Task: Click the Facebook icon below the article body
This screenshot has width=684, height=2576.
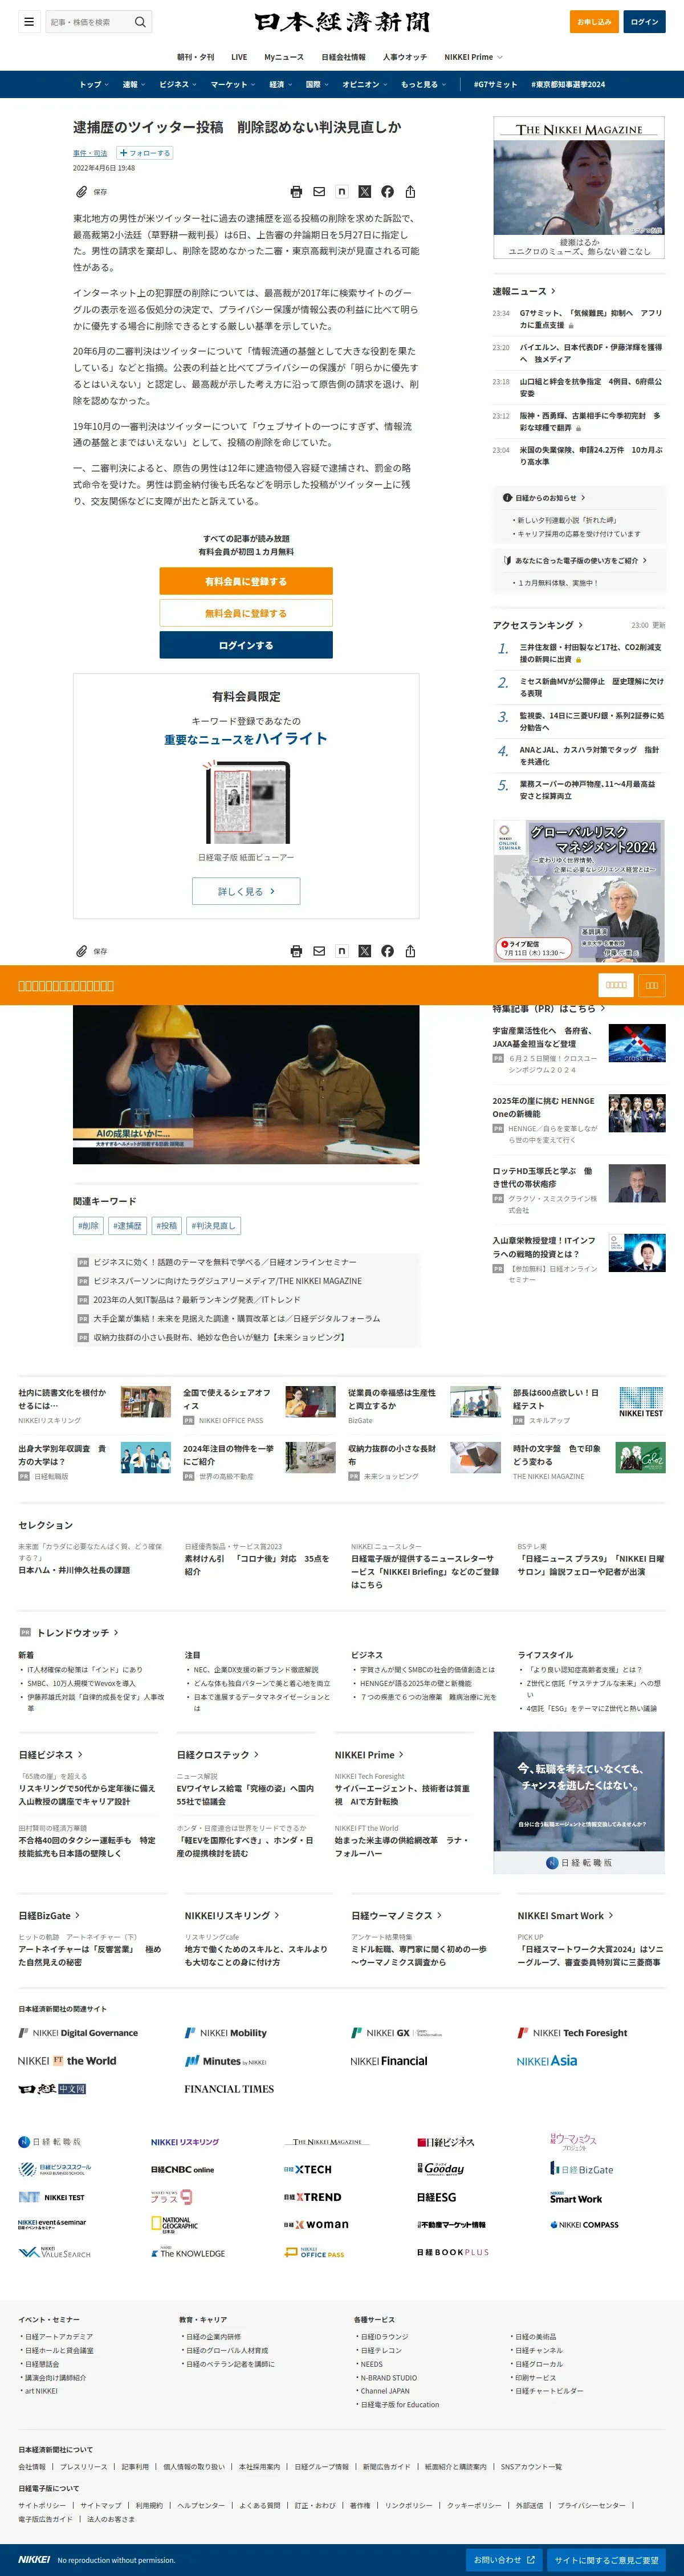Action: (387, 951)
